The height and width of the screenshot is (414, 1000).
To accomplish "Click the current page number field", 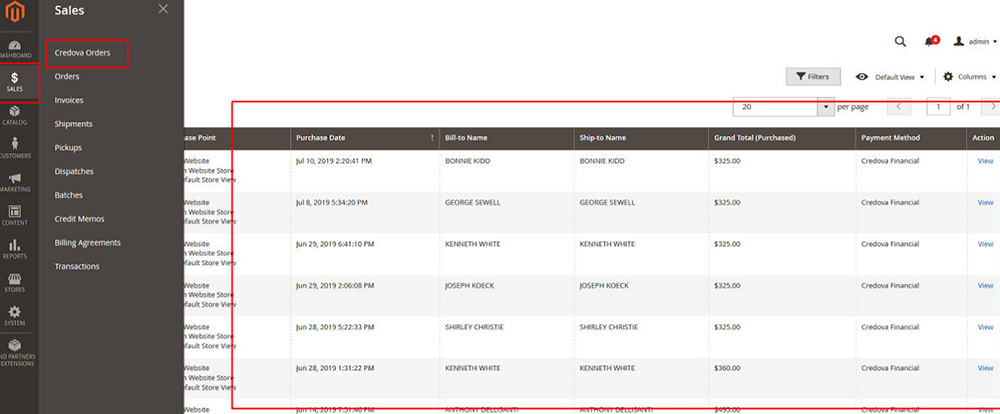I will (938, 107).
